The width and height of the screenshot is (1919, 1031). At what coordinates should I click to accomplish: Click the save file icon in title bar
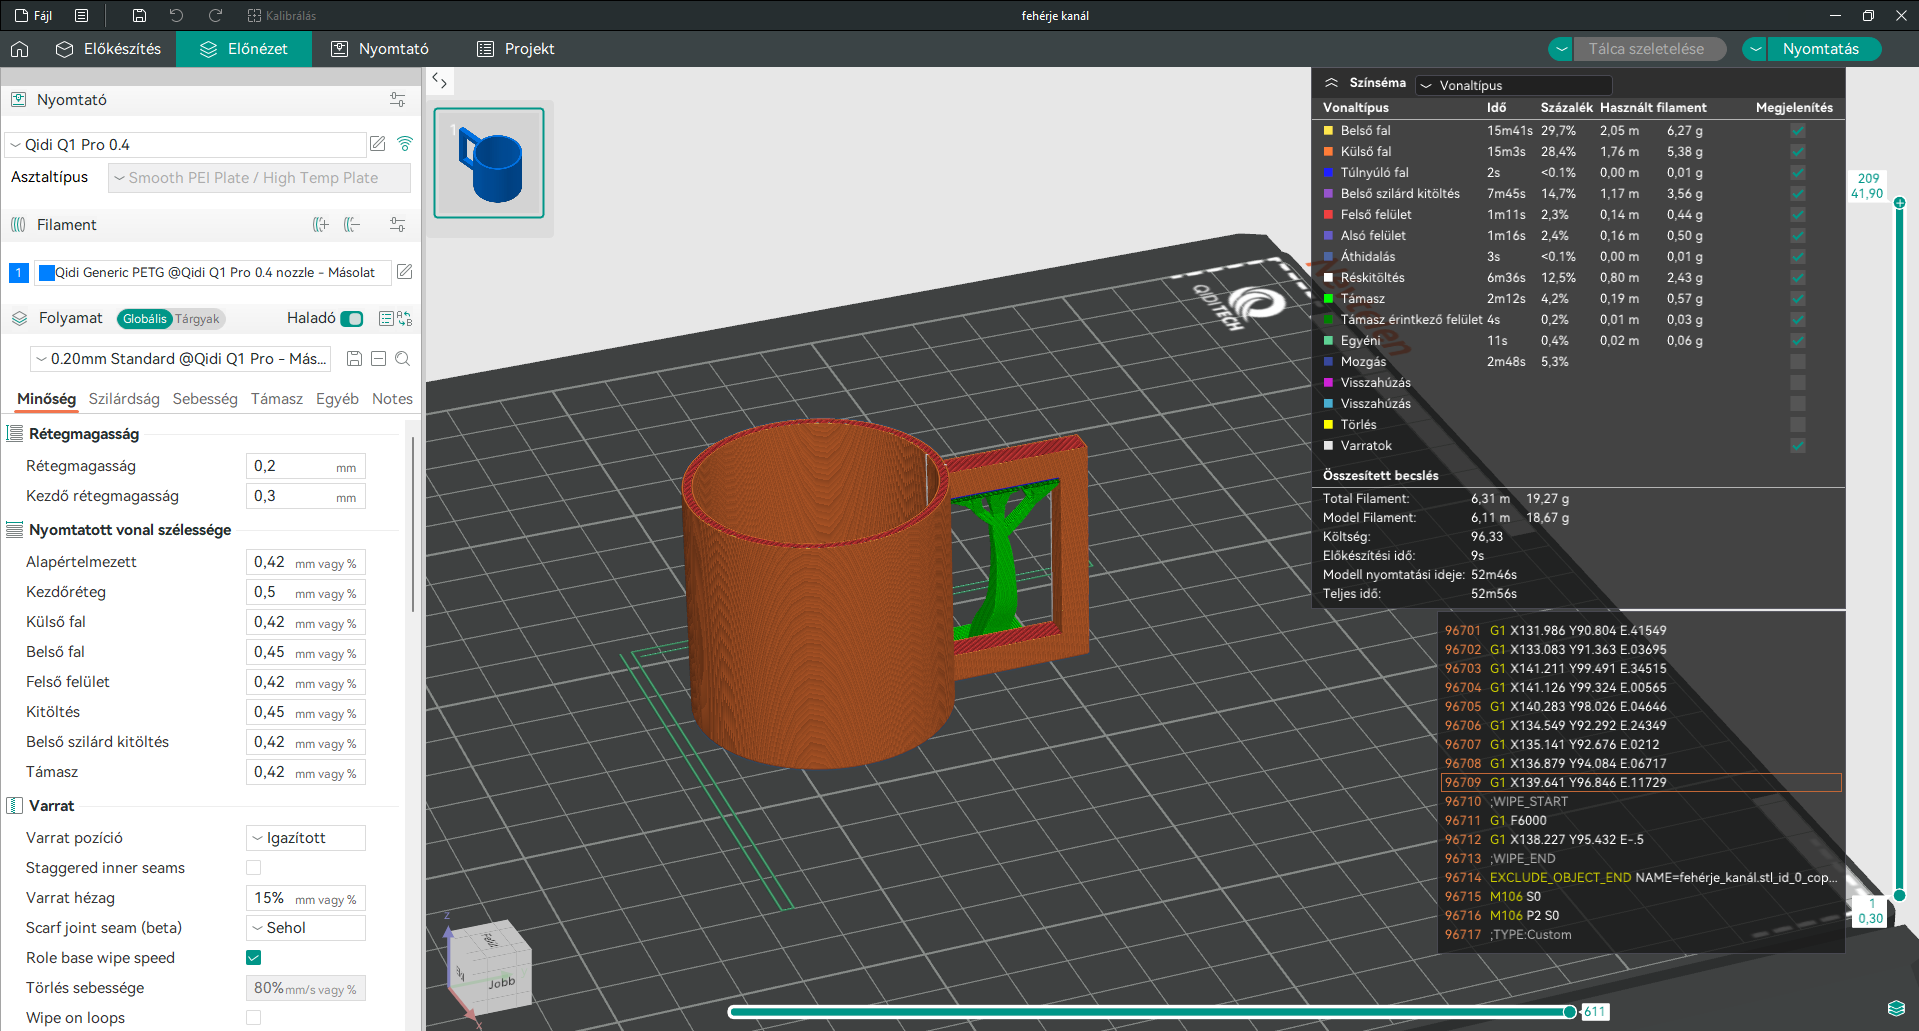[x=139, y=15]
